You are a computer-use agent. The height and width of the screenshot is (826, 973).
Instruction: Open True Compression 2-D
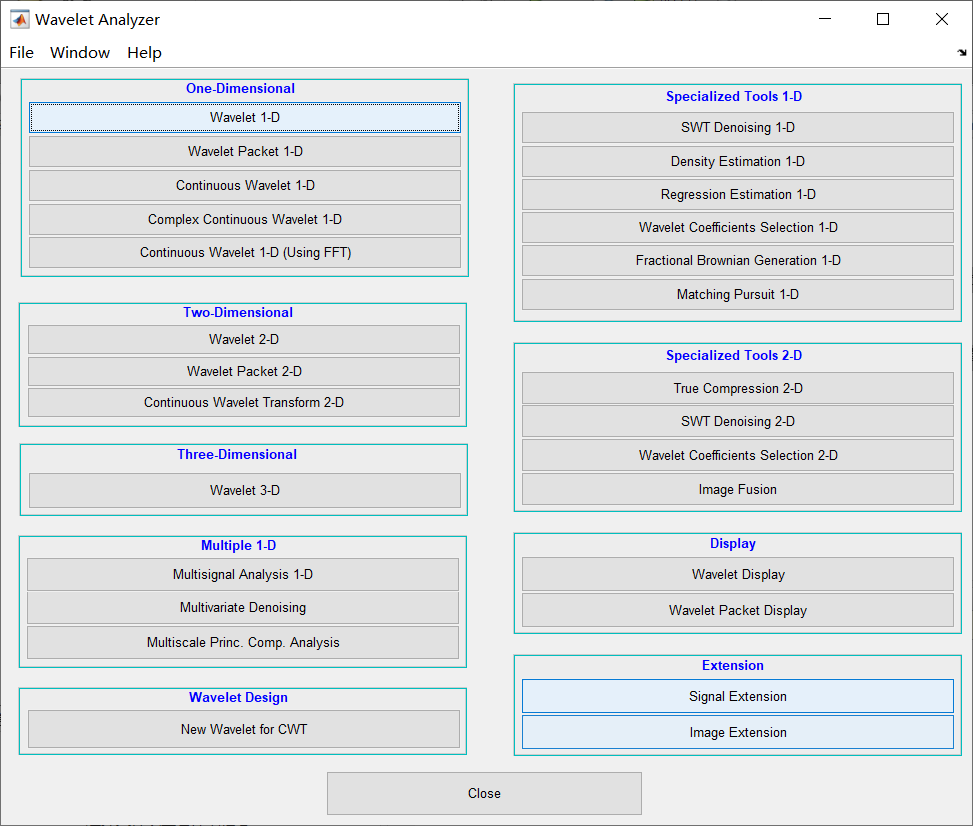tap(737, 388)
